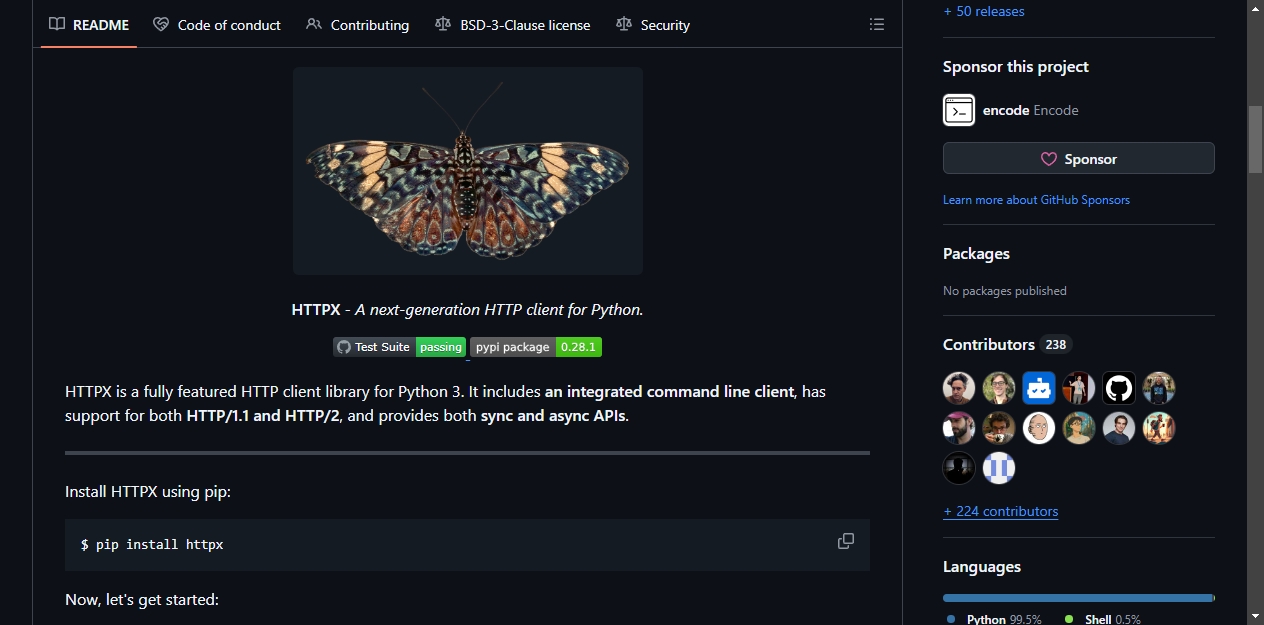Open the + 50 releases link

(983, 11)
